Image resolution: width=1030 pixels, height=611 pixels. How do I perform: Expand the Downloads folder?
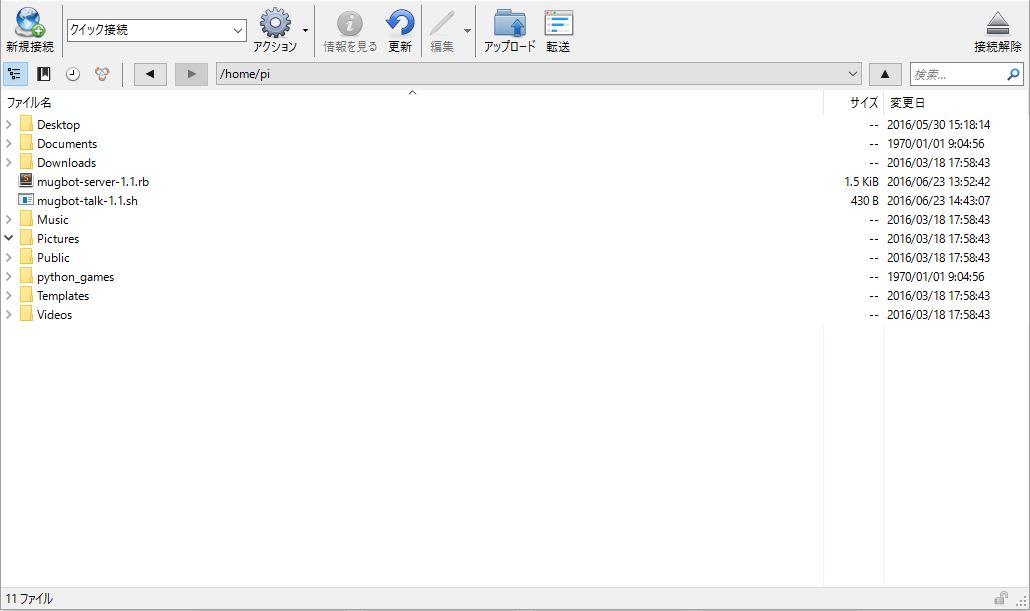pos(9,162)
